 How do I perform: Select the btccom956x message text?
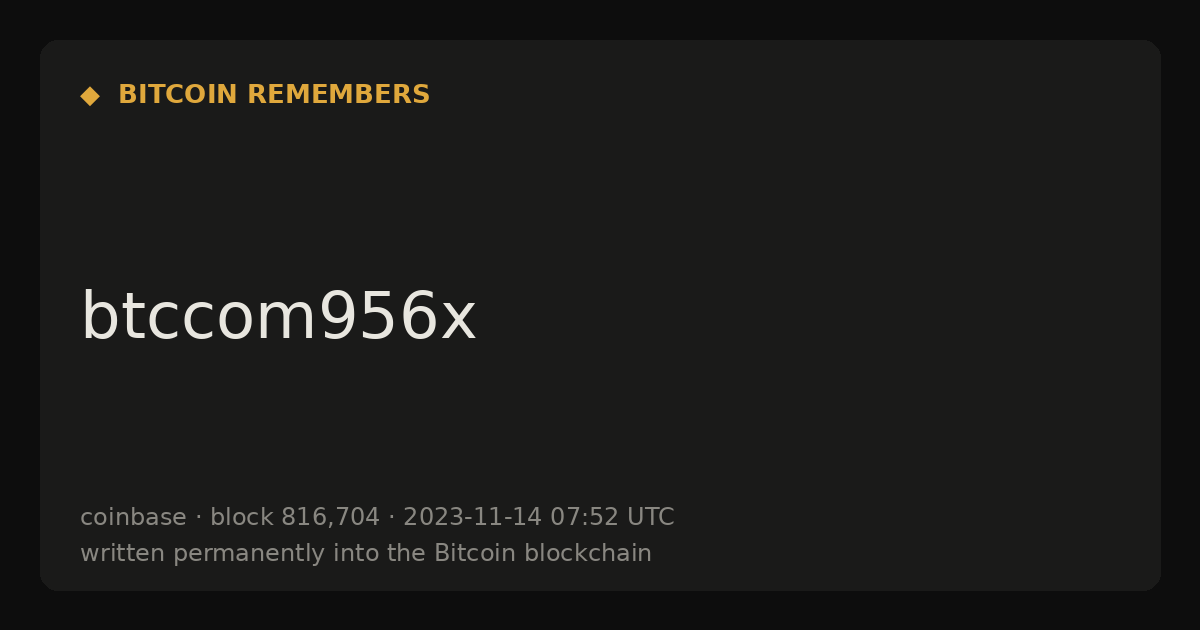tap(278, 318)
